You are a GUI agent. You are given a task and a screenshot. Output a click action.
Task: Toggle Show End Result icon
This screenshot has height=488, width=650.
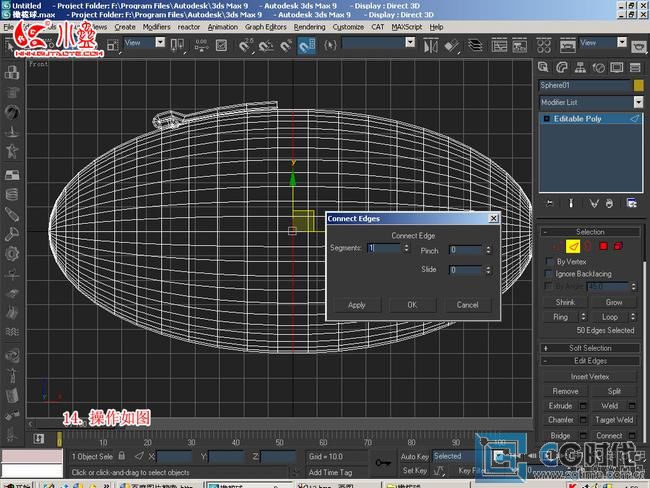coord(571,203)
